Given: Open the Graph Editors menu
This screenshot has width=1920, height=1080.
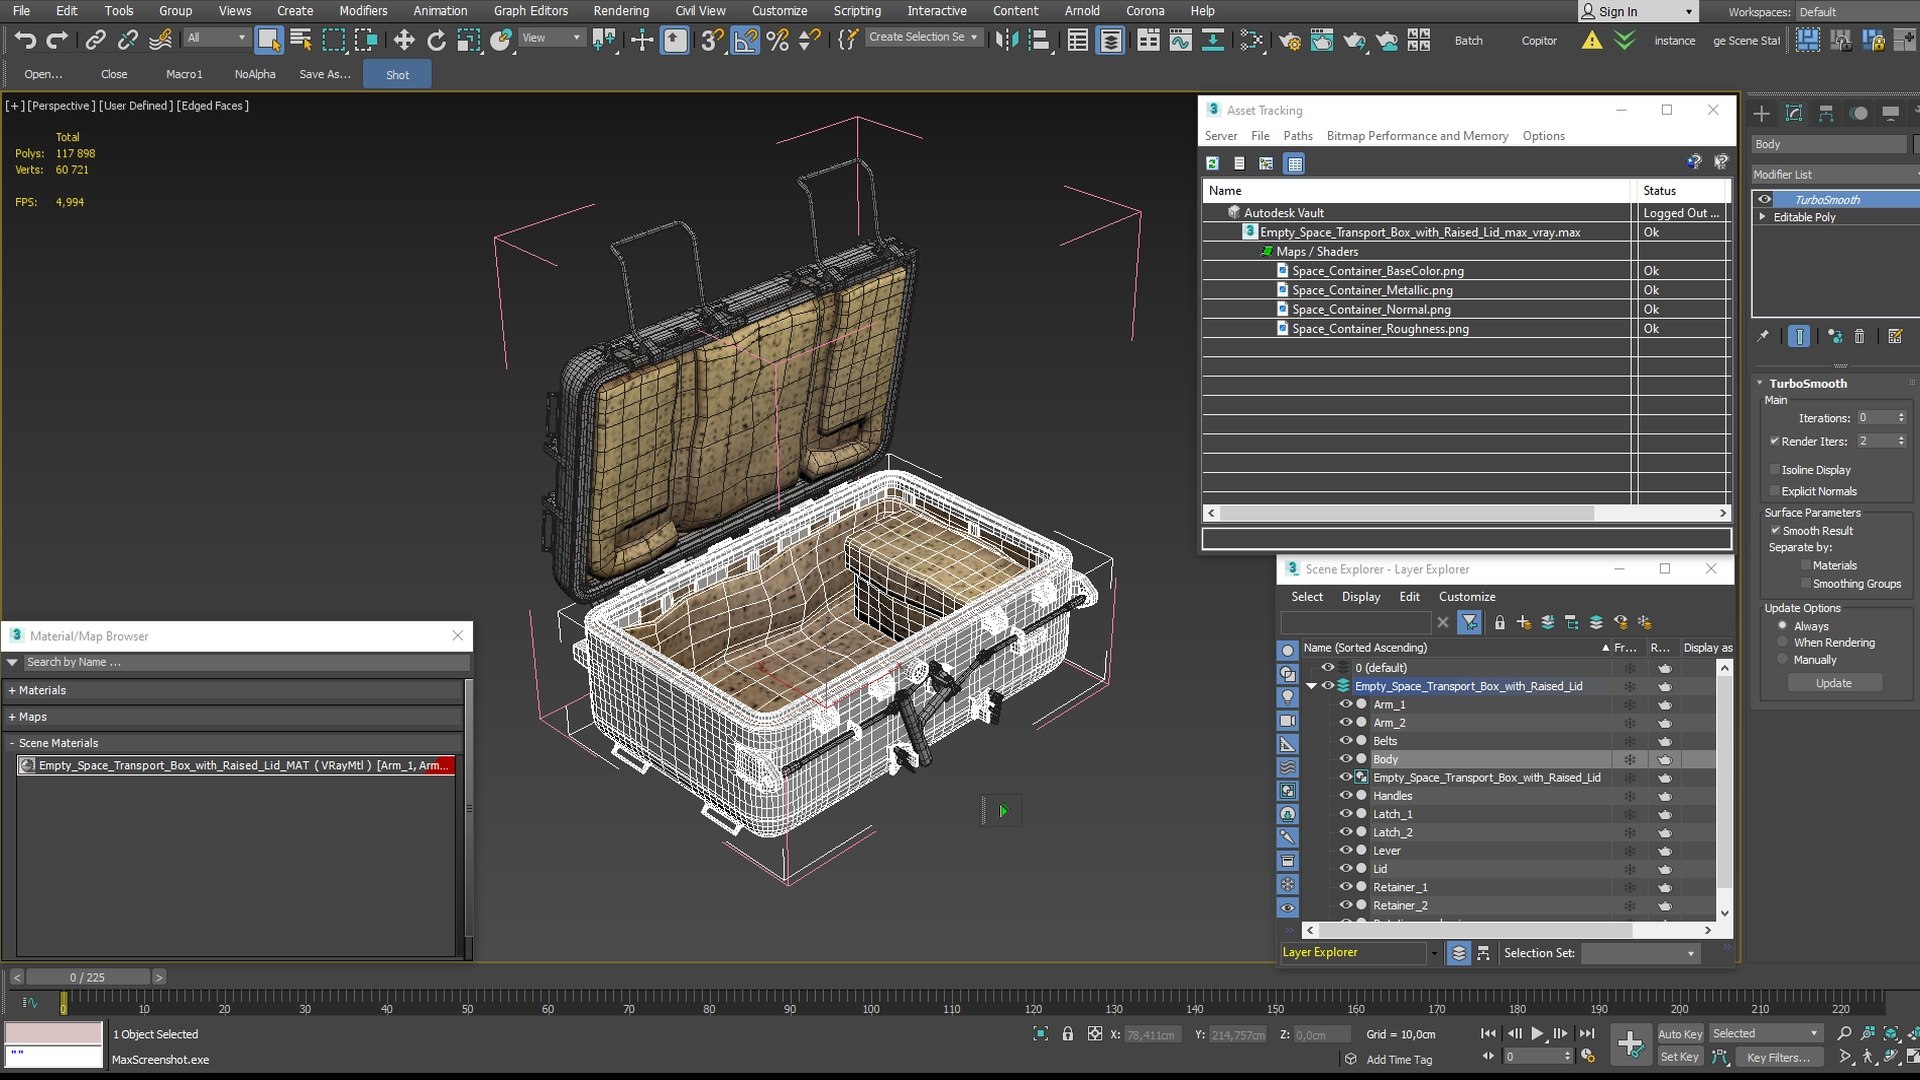Looking at the screenshot, I should [530, 11].
